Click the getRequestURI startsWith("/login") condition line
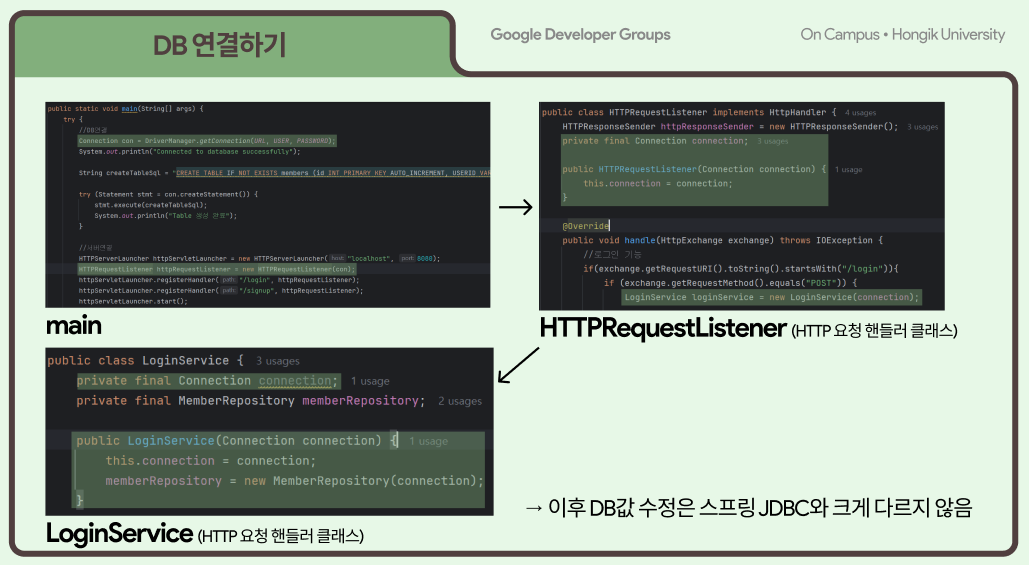1029x565 pixels. [x=741, y=268]
